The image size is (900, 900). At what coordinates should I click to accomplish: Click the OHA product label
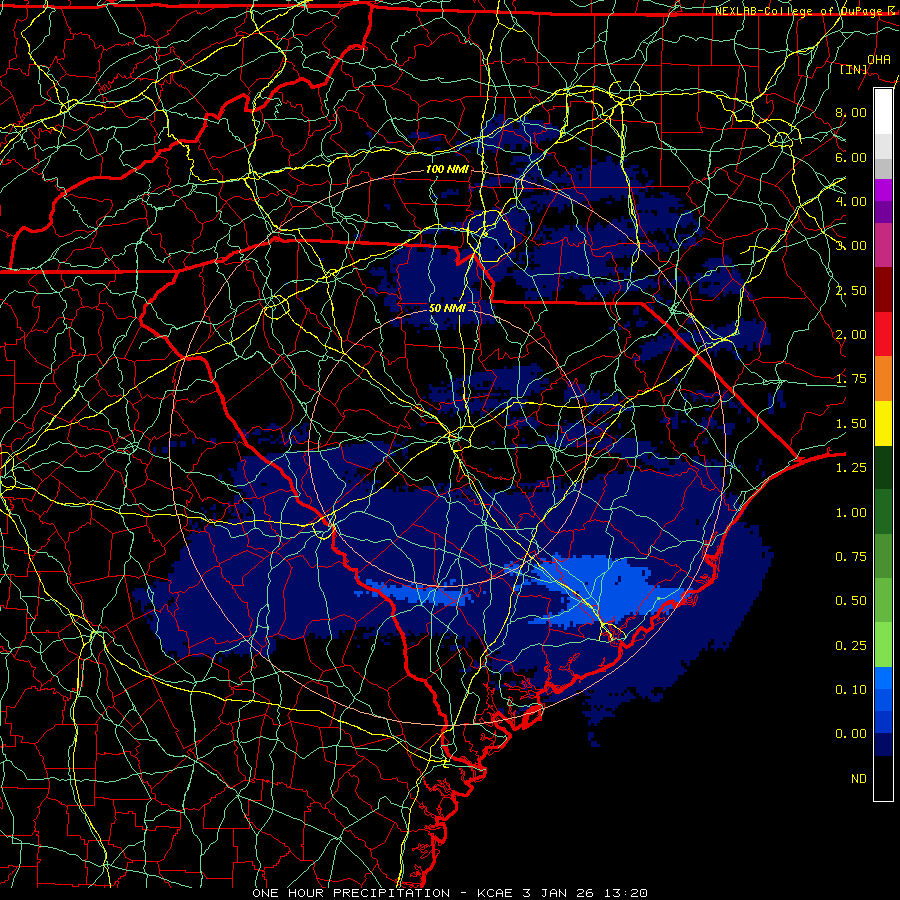pyautogui.click(x=878, y=59)
